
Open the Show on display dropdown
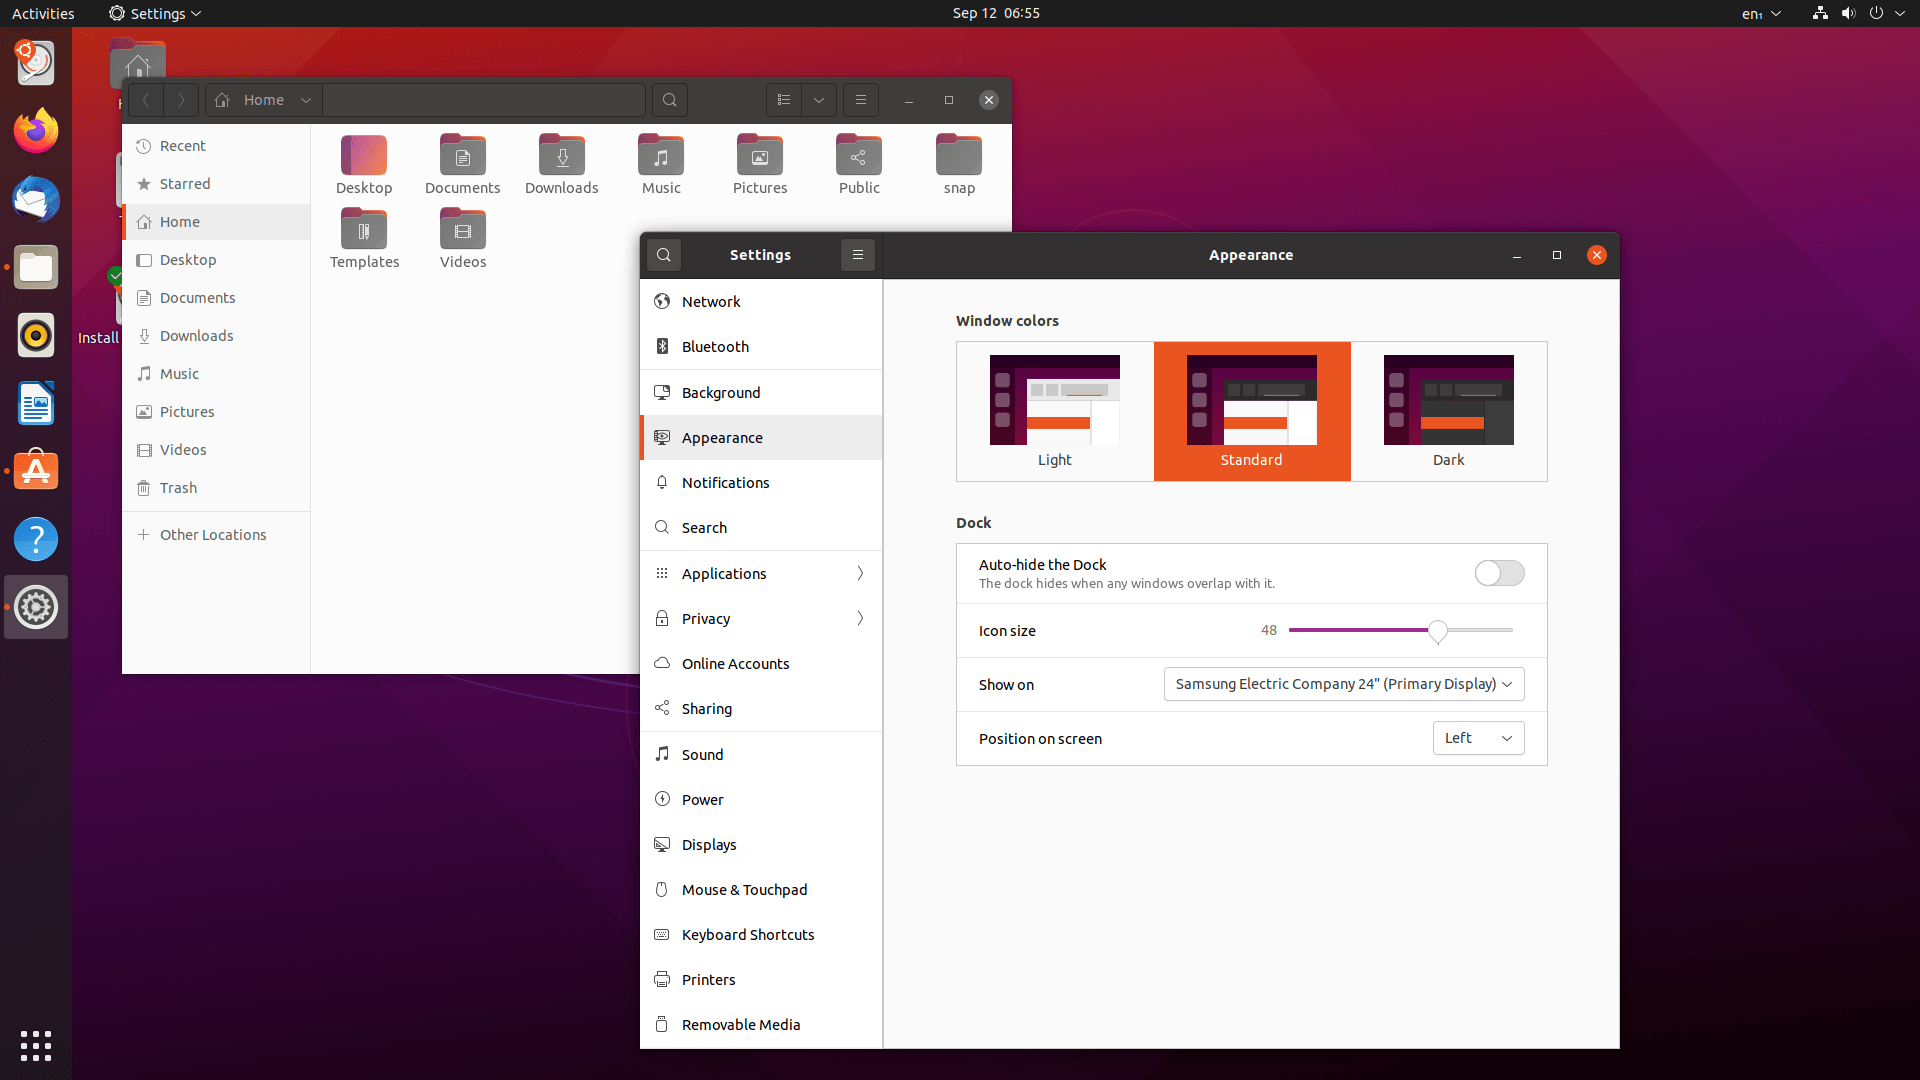coord(1343,684)
